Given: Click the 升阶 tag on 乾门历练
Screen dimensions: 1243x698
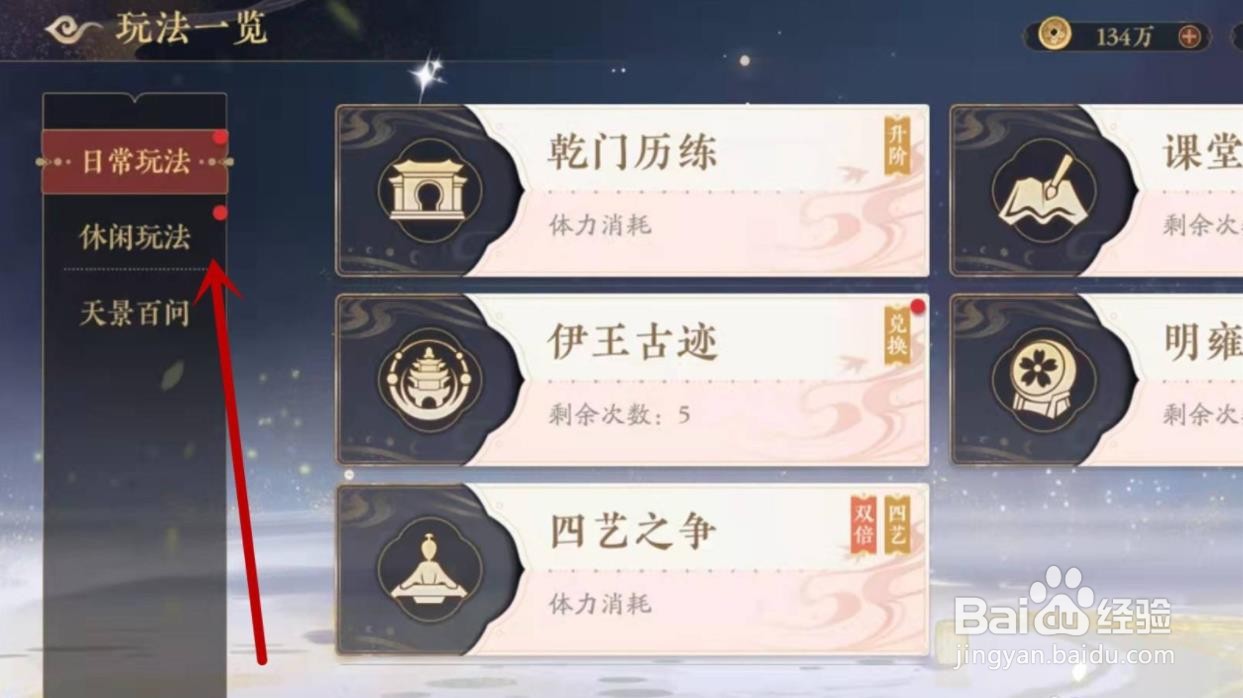Looking at the screenshot, I should [897, 145].
